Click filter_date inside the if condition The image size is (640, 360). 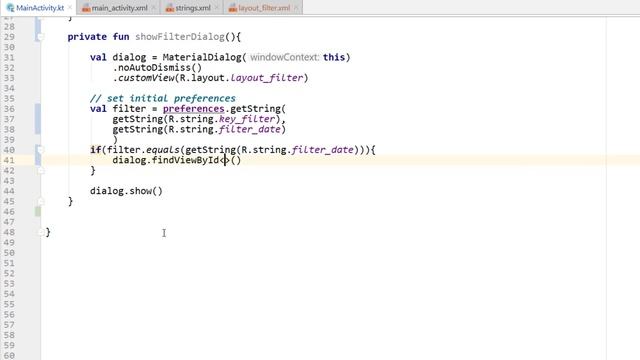[x=322, y=150]
